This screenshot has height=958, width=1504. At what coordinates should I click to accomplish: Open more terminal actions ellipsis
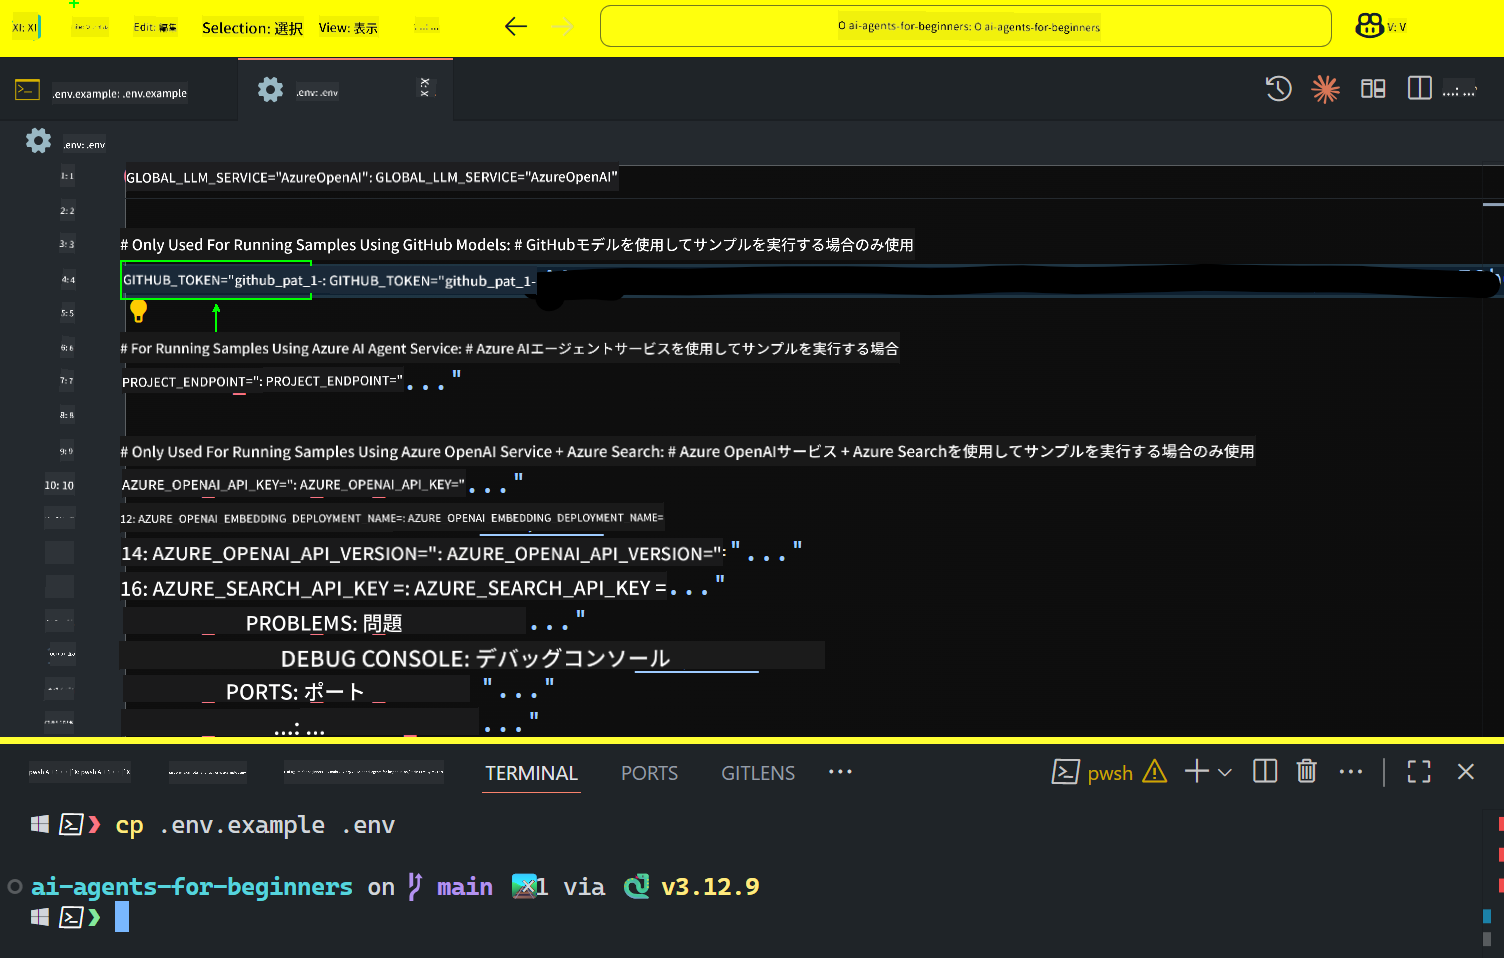(1351, 771)
